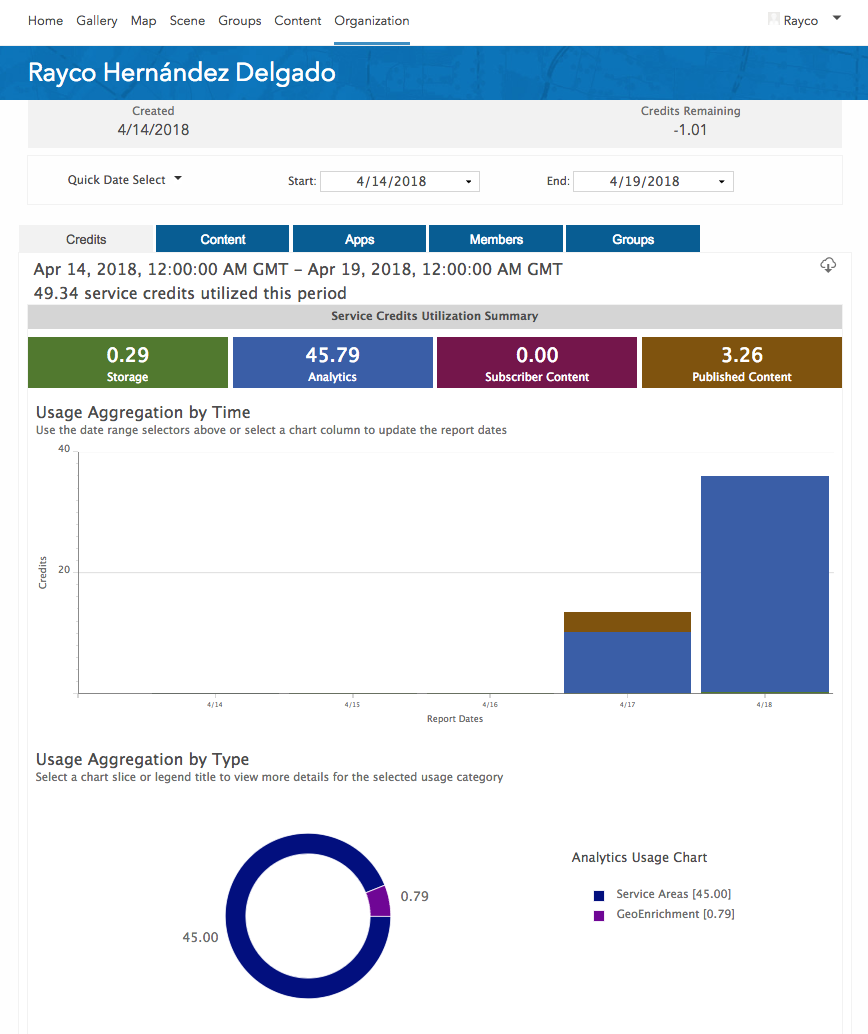Click the GeoEnrichment legend purple swatch
The height and width of the screenshot is (1034, 868).
[599, 915]
